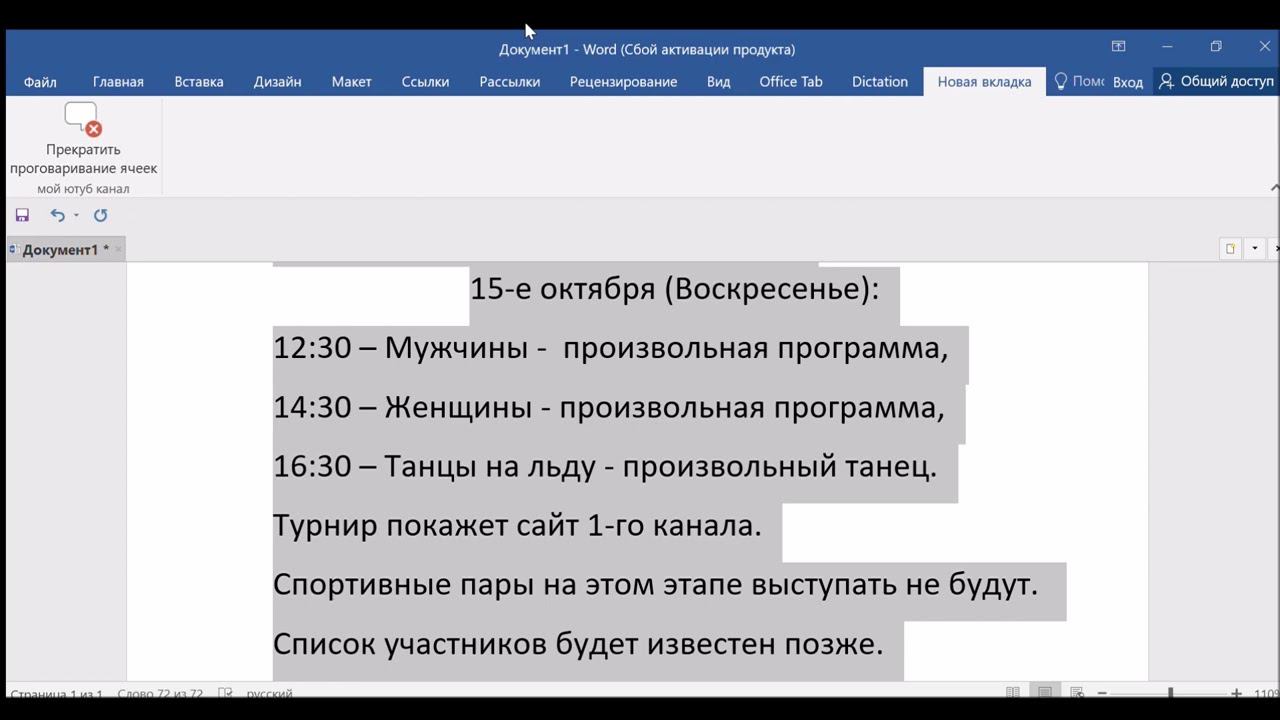The image size is (1280, 720).
Task: Click the line starting "Спортивные пары на этом этапе"
Action: [655, 584]
